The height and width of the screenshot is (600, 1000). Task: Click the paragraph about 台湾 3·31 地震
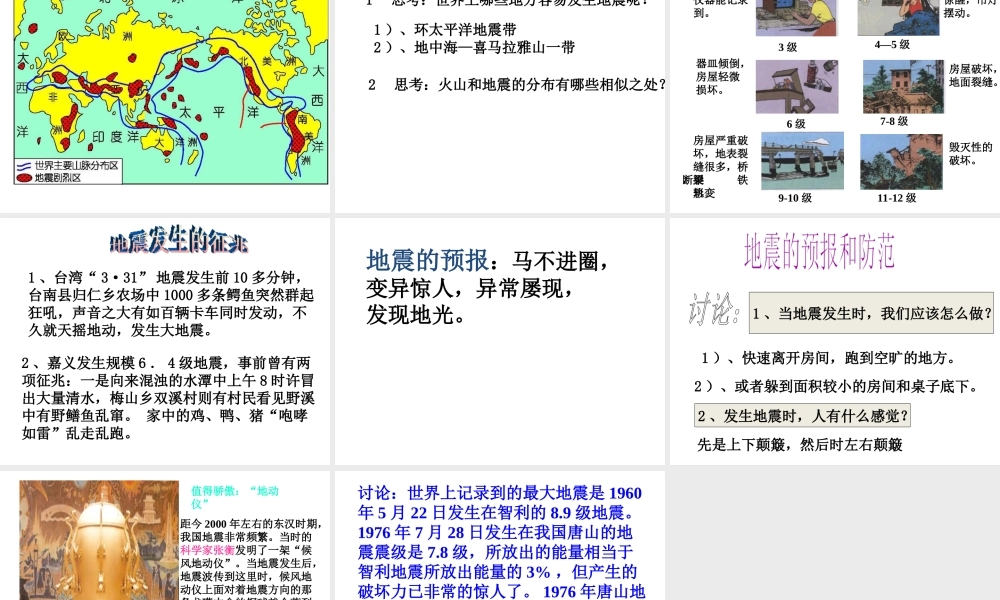point(170,304)
